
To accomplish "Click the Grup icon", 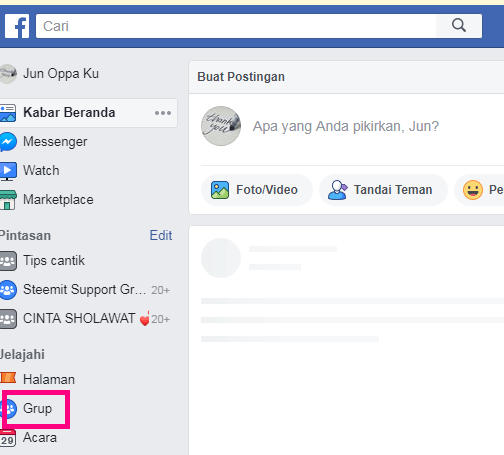I will pos(8,409).
